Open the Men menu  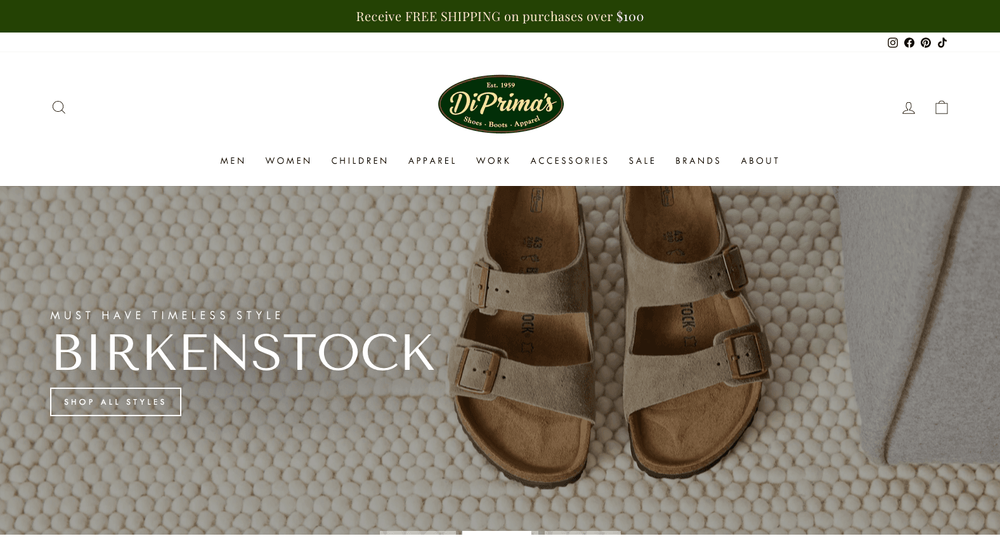(233, 161)
